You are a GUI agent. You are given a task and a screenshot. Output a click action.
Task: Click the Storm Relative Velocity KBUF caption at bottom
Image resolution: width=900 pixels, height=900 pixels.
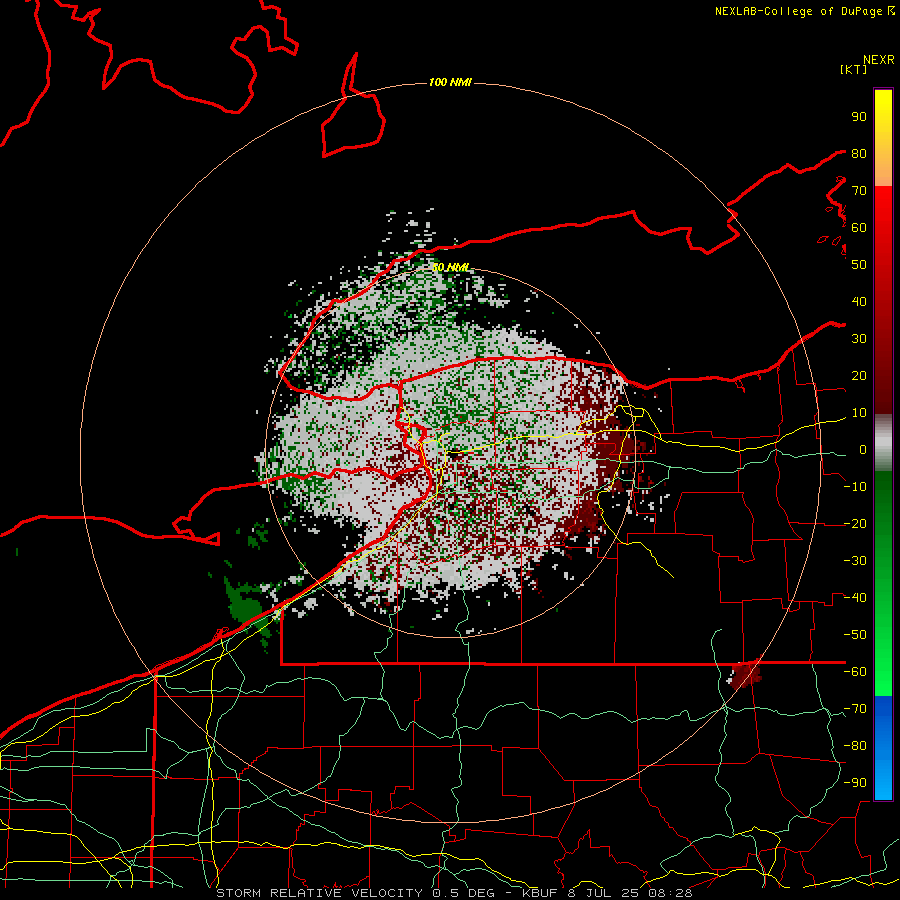pyautogui.click(x=454, y=893)
